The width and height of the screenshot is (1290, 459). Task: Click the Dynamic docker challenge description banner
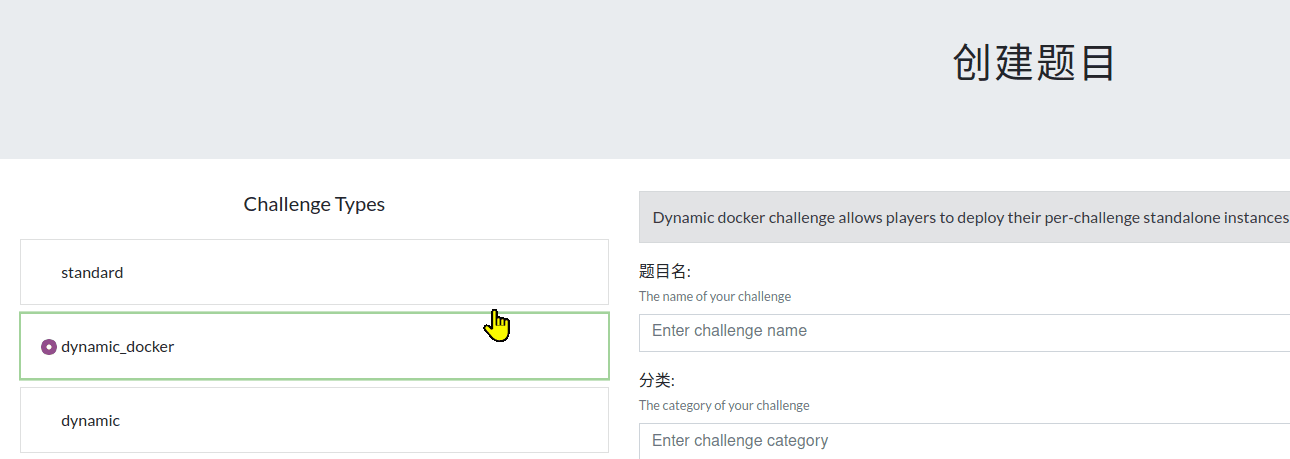[964, 217]
